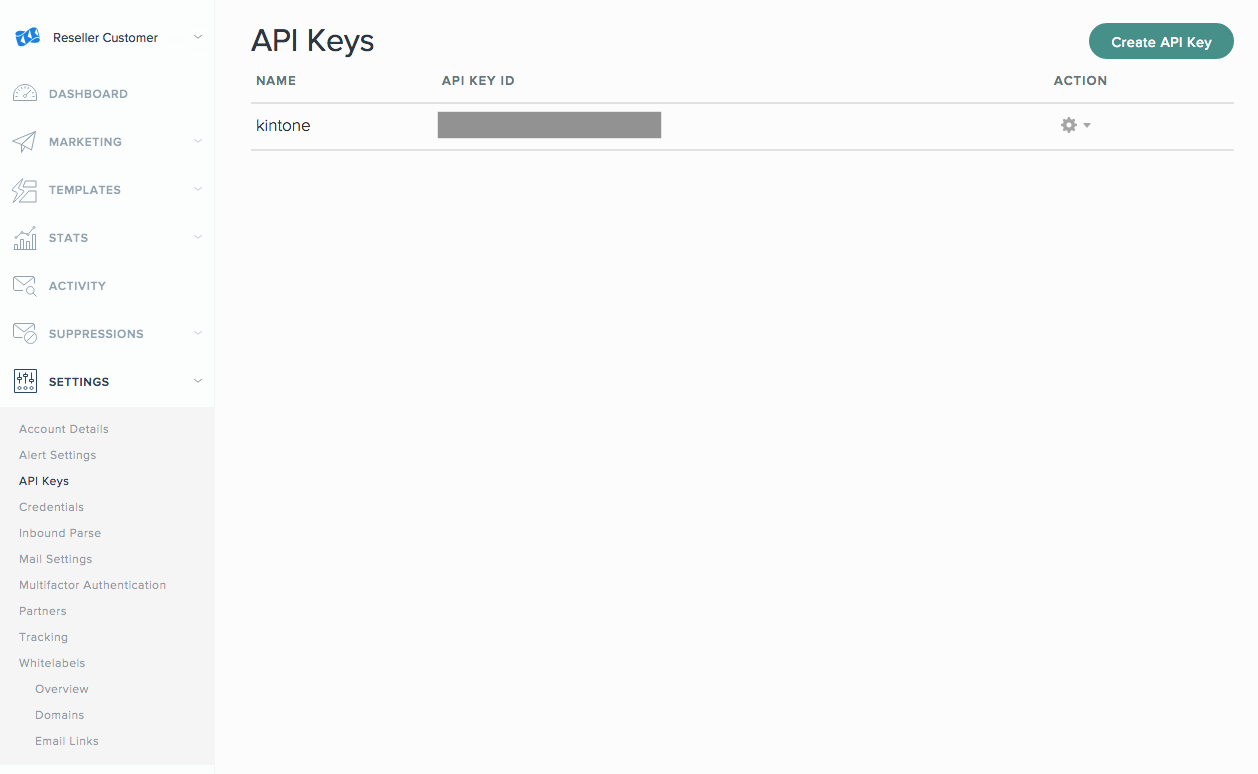Image resolution: width=1258 pixels, height=774 pixels.
Task: Expand the Stats section chevron
Action: click(197, 238)
